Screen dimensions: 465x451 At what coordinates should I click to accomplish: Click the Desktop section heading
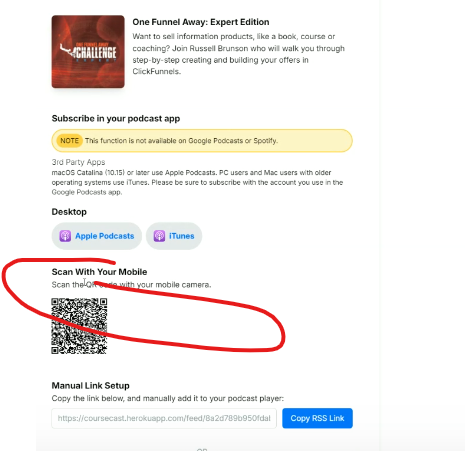click(x=69, y=212)
